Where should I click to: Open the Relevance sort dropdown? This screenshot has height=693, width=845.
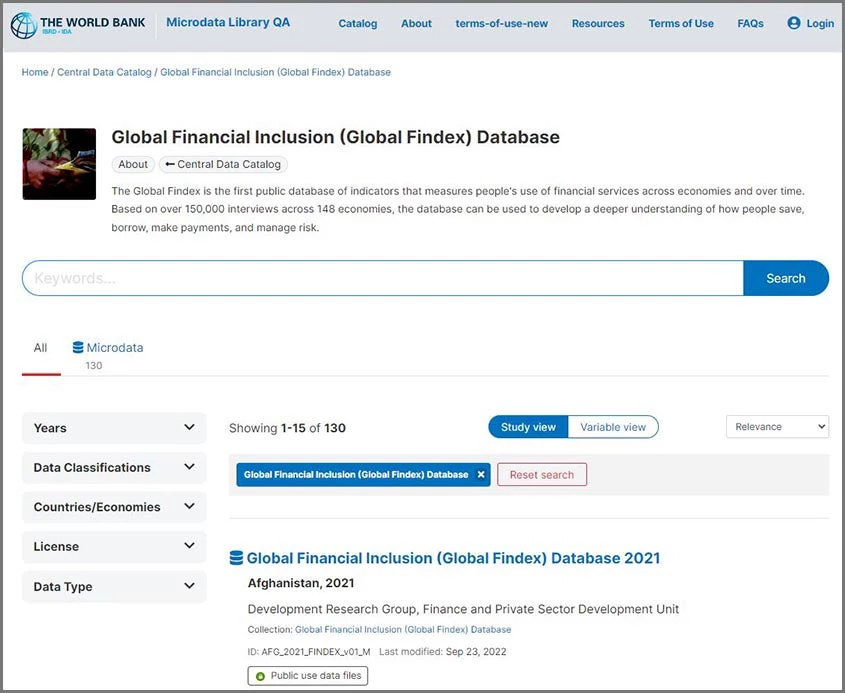pos(777,427)
